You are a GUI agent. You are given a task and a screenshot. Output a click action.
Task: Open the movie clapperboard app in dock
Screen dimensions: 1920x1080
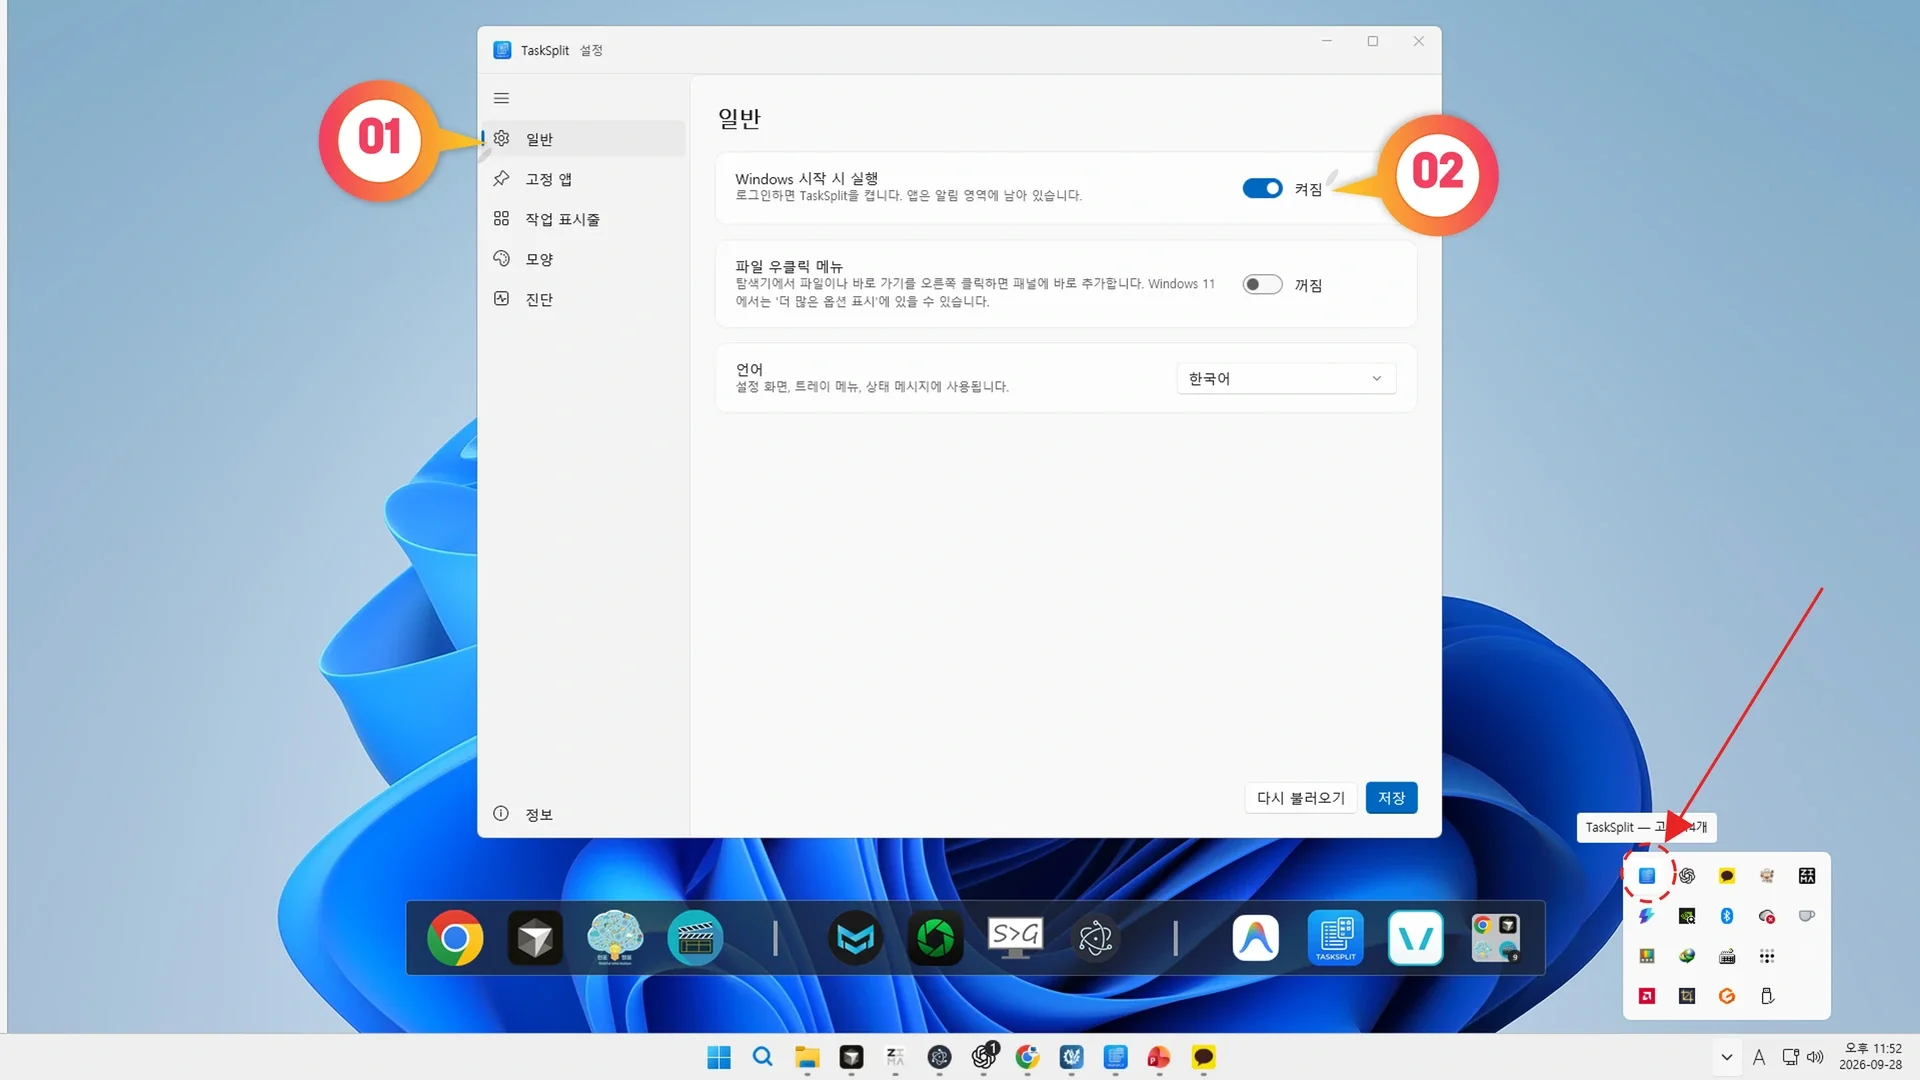click(695, 938)
